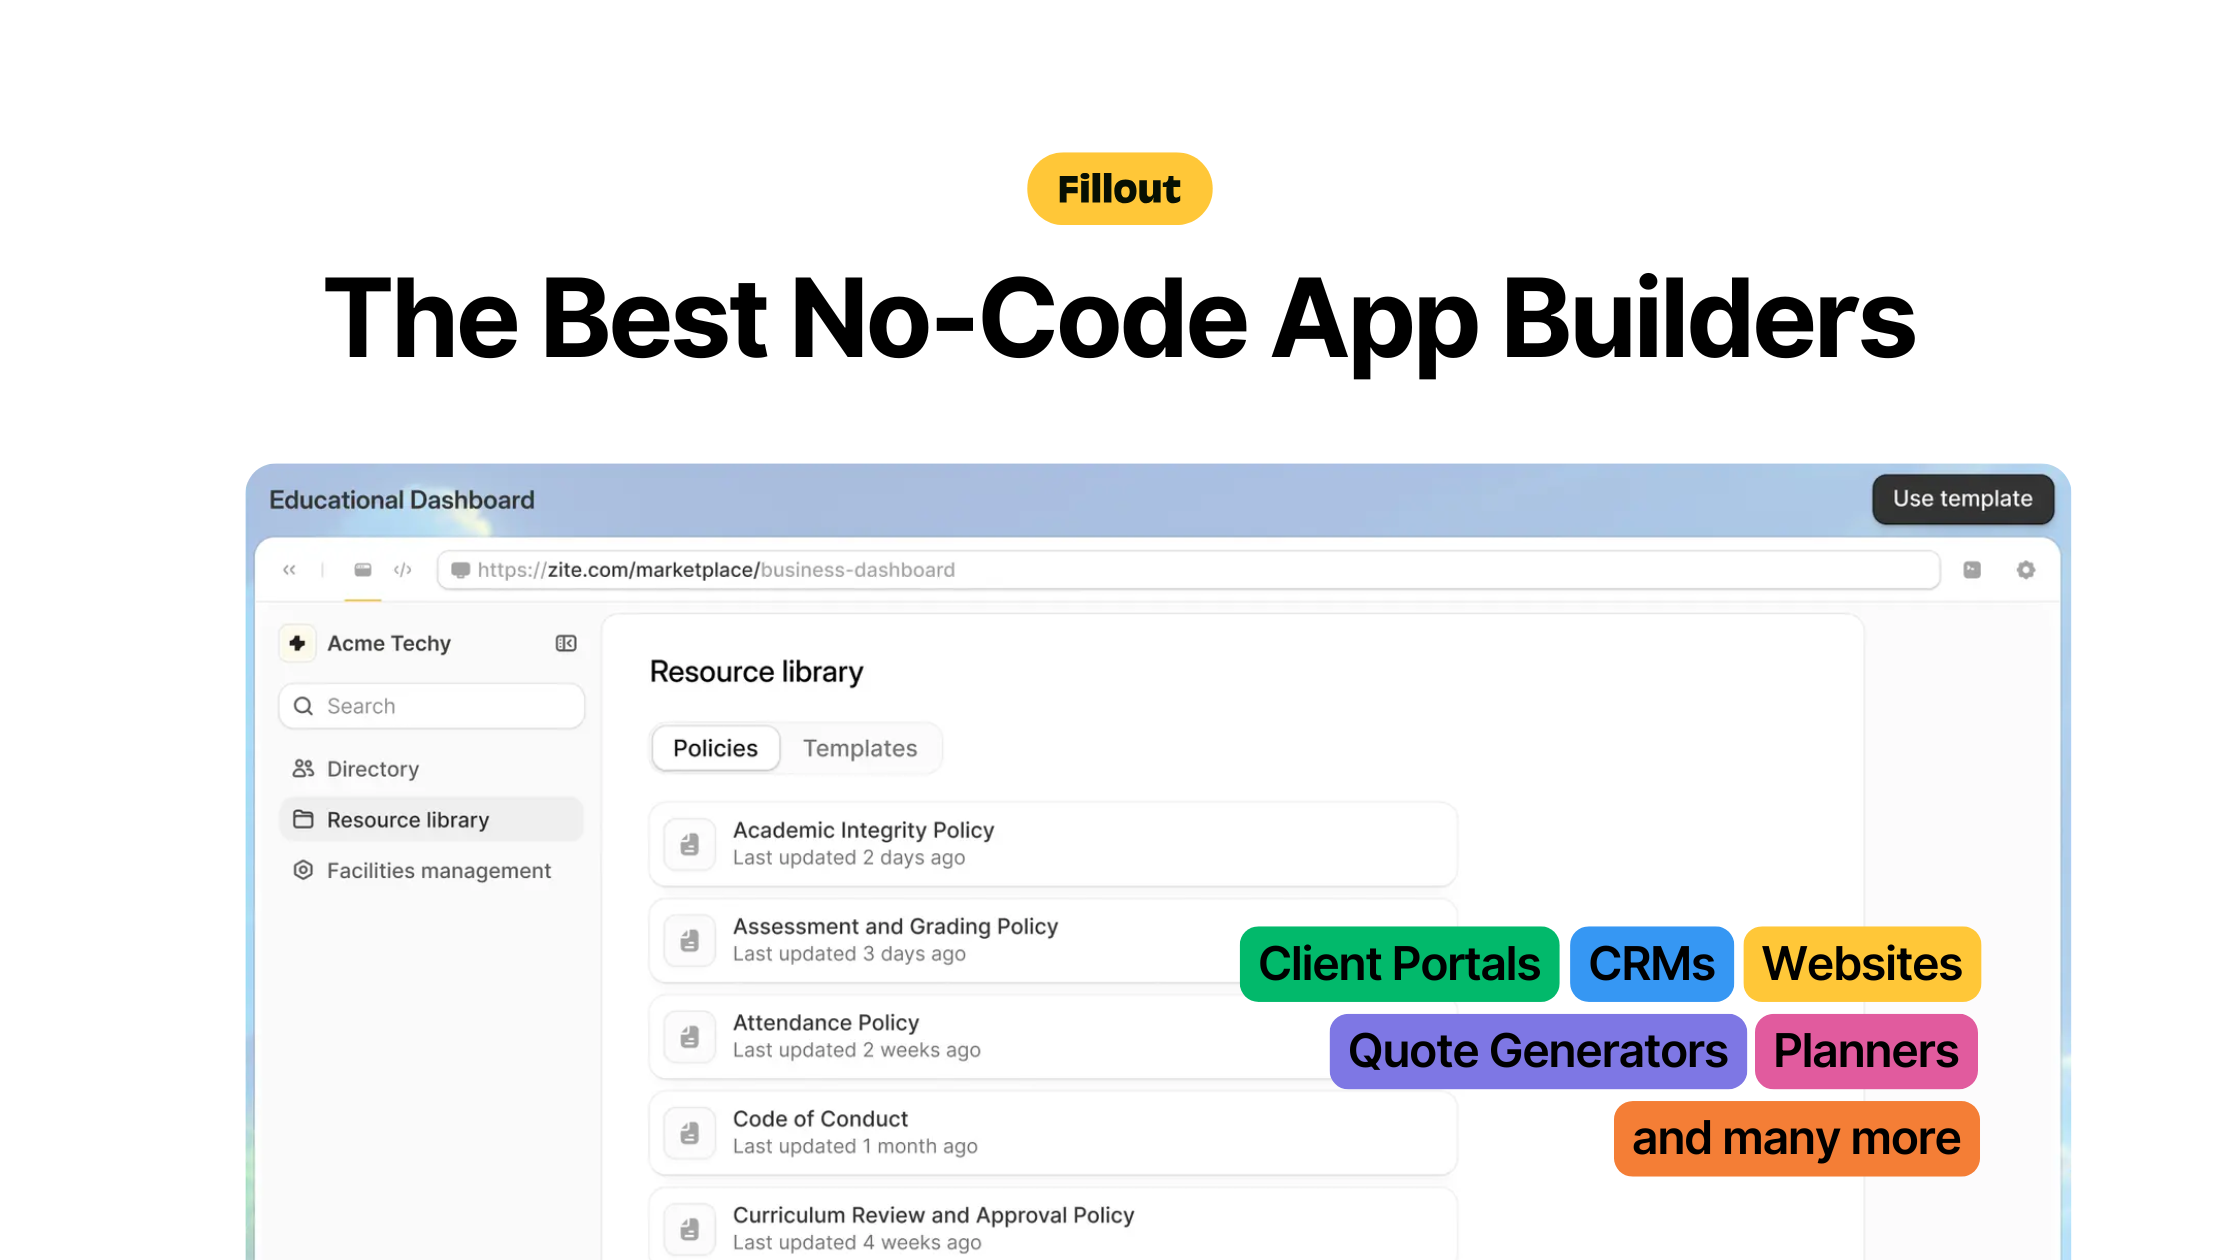Open the code view icon in toolbar

pos(403,570)
